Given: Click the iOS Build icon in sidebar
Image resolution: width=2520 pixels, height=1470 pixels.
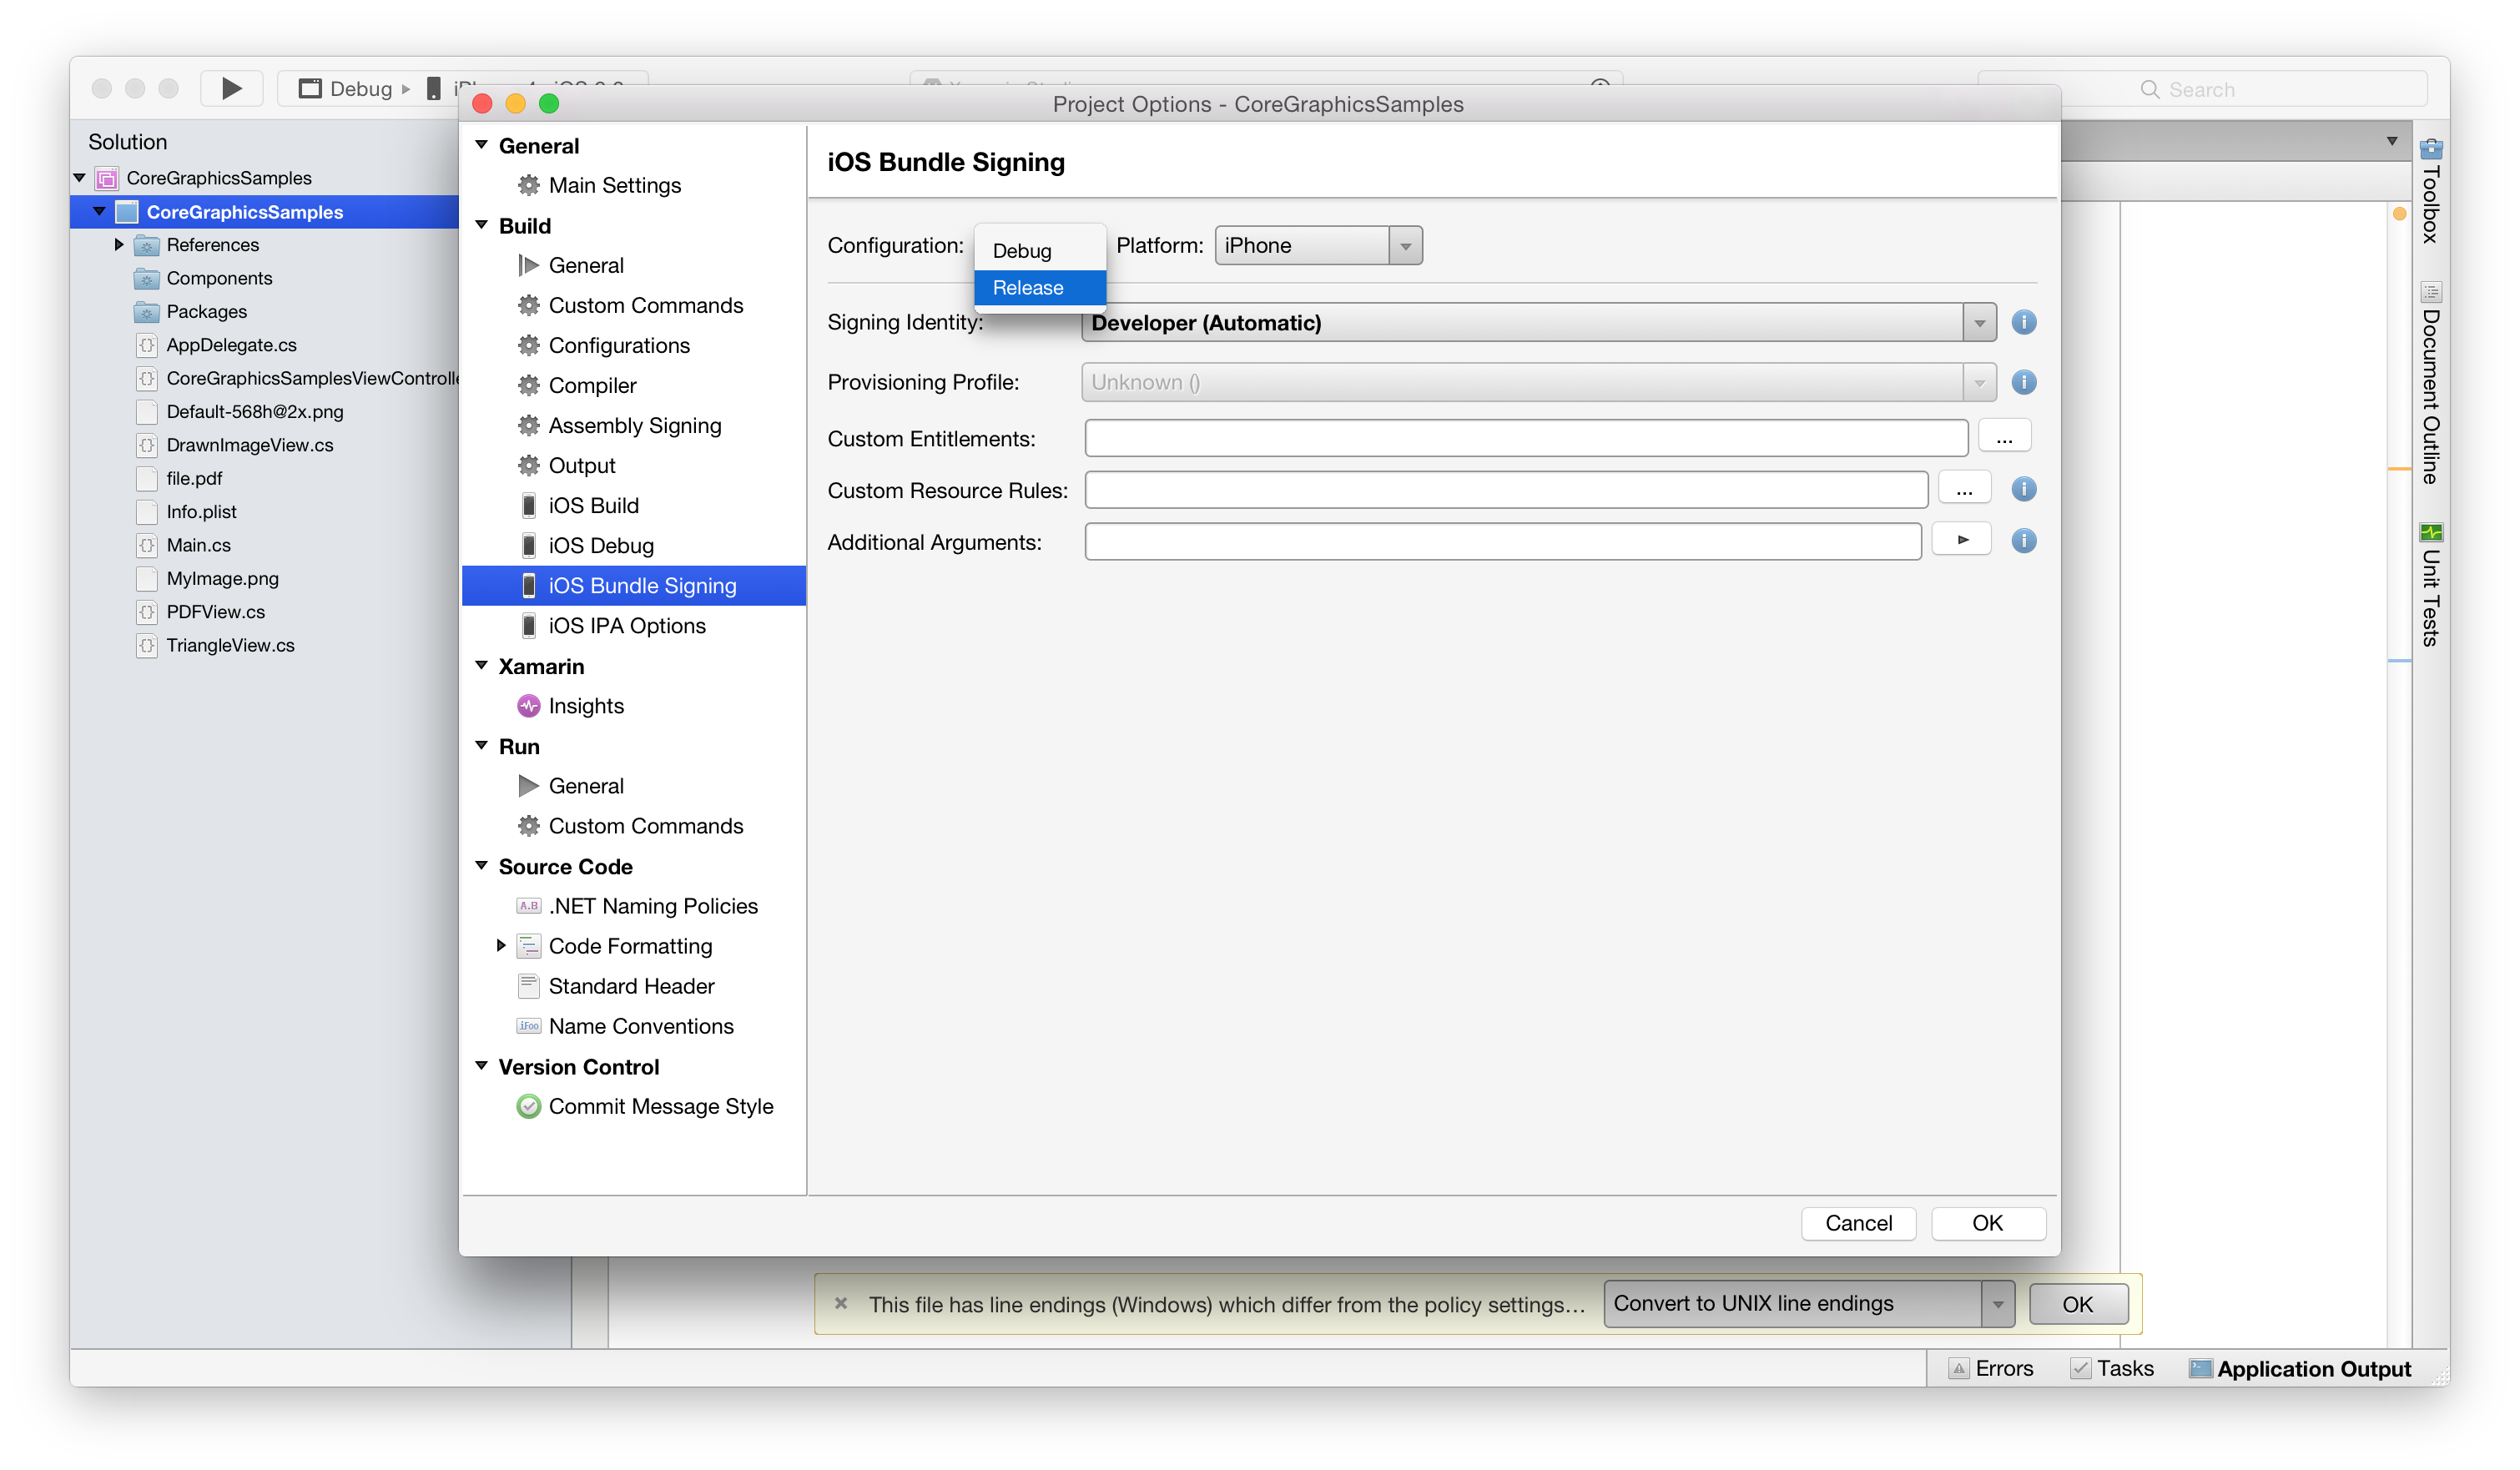Looking at the screenshot, I should pyautogui.click(x=530, y=506).
